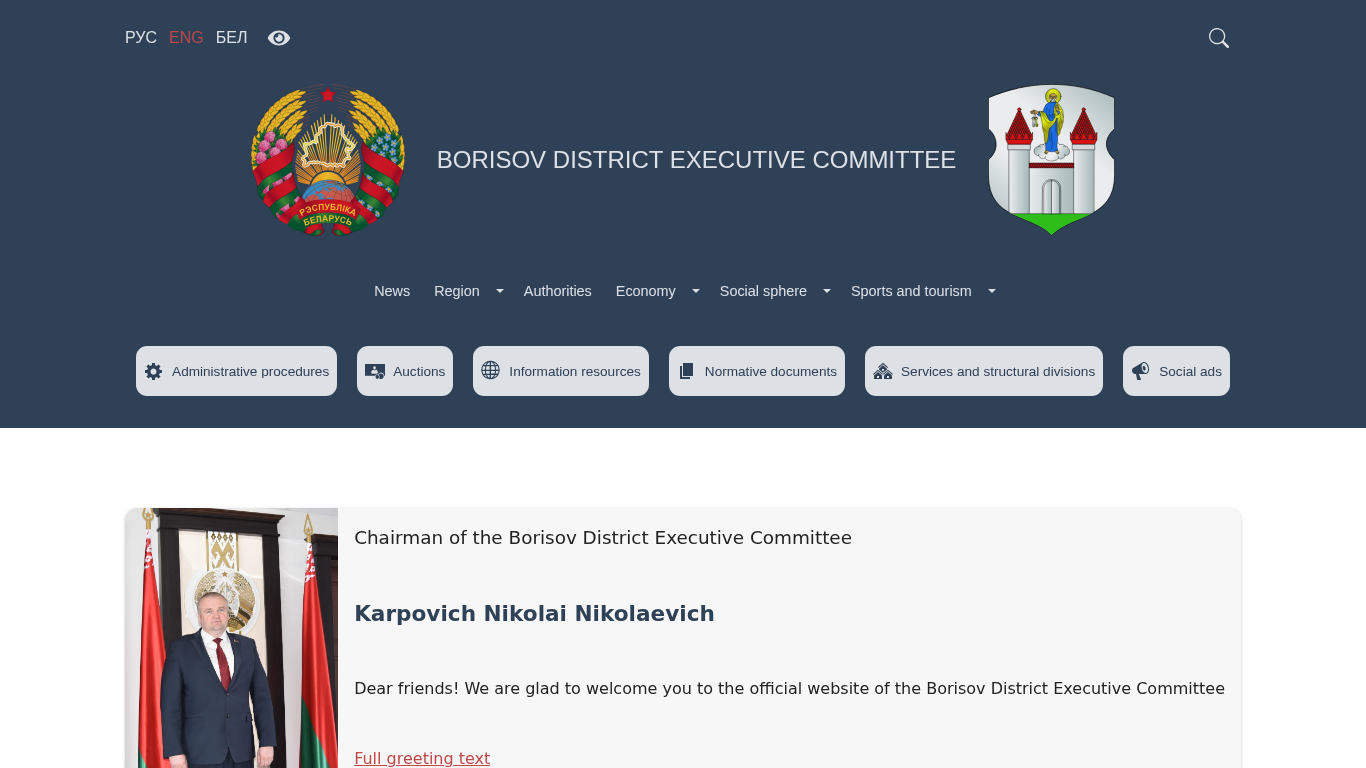The height and width of the screenshot is (768, 1366).
Task: Click the gear icon for Administrative procedures
Action: click(x=153, y=372)
